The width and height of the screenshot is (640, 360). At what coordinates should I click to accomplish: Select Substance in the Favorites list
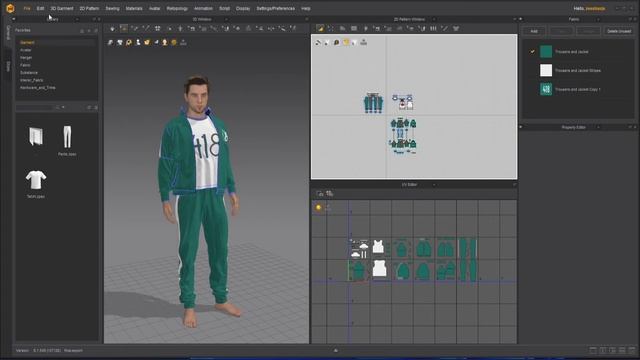point(29,73)
